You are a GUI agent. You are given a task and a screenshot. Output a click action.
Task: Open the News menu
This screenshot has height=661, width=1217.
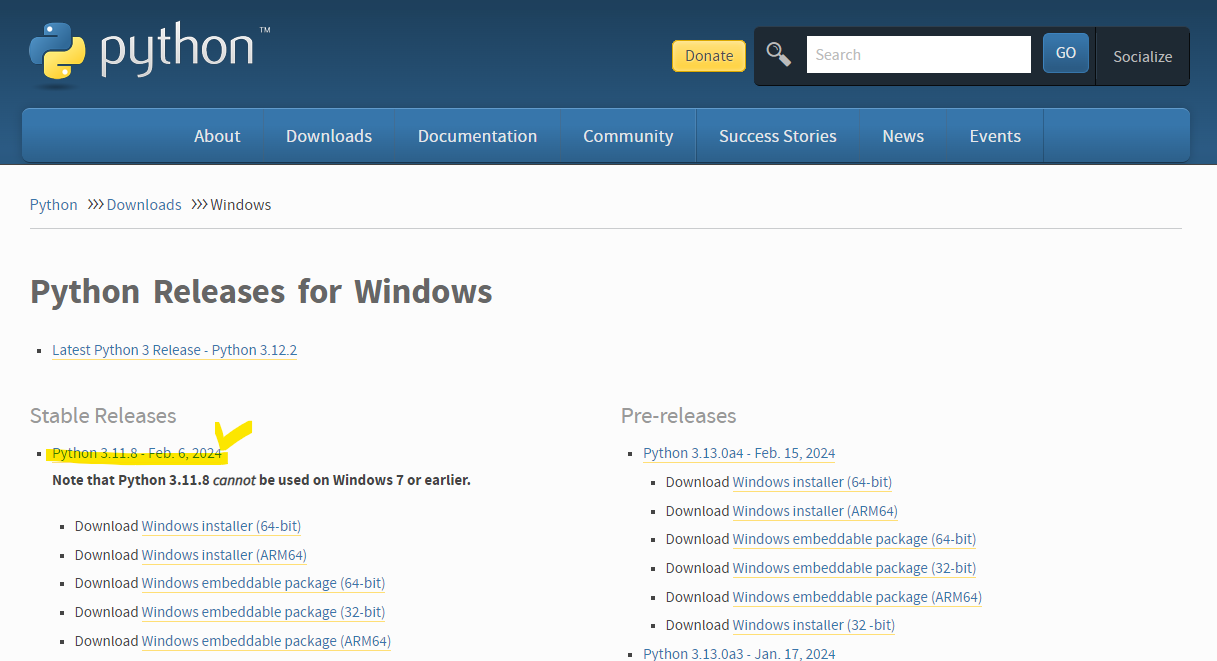click(x=903, y=136)
